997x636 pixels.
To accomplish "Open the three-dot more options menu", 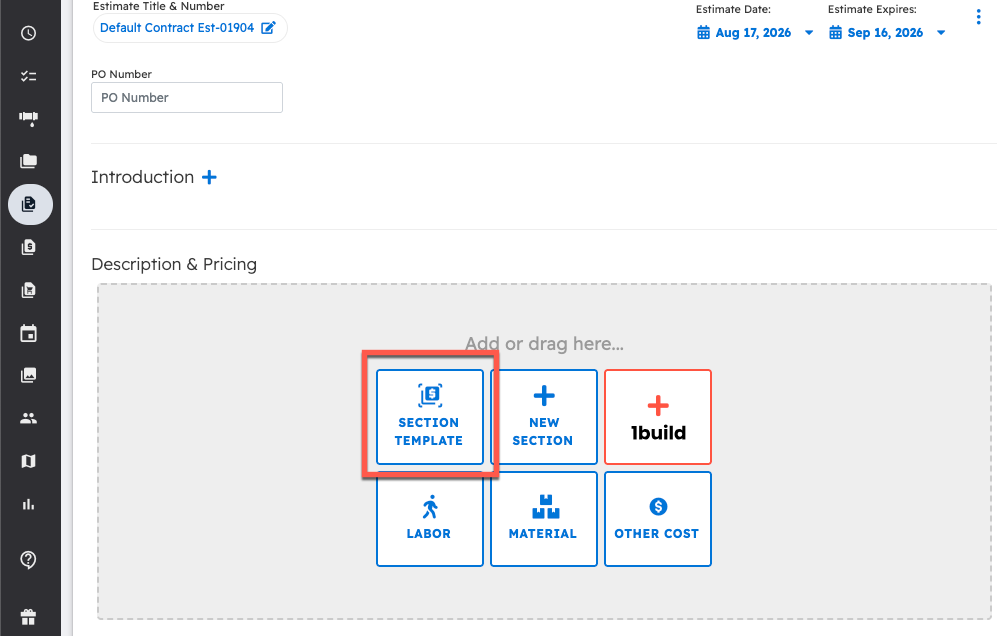I will (978, 17).
